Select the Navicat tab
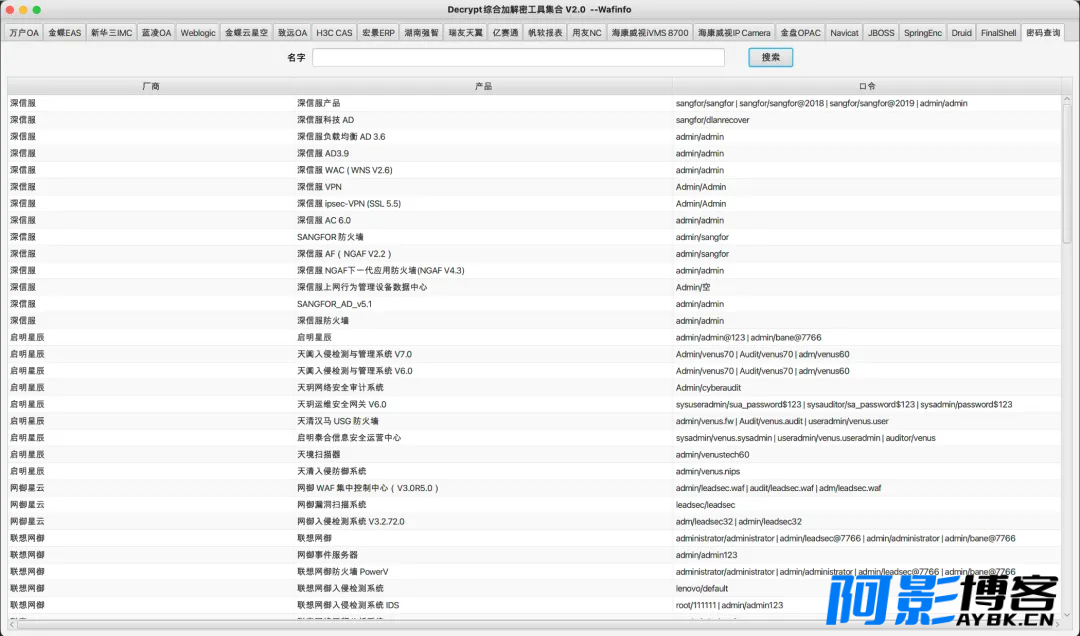The width and height of the screenshot is (1080, 636). coord(844,32)
